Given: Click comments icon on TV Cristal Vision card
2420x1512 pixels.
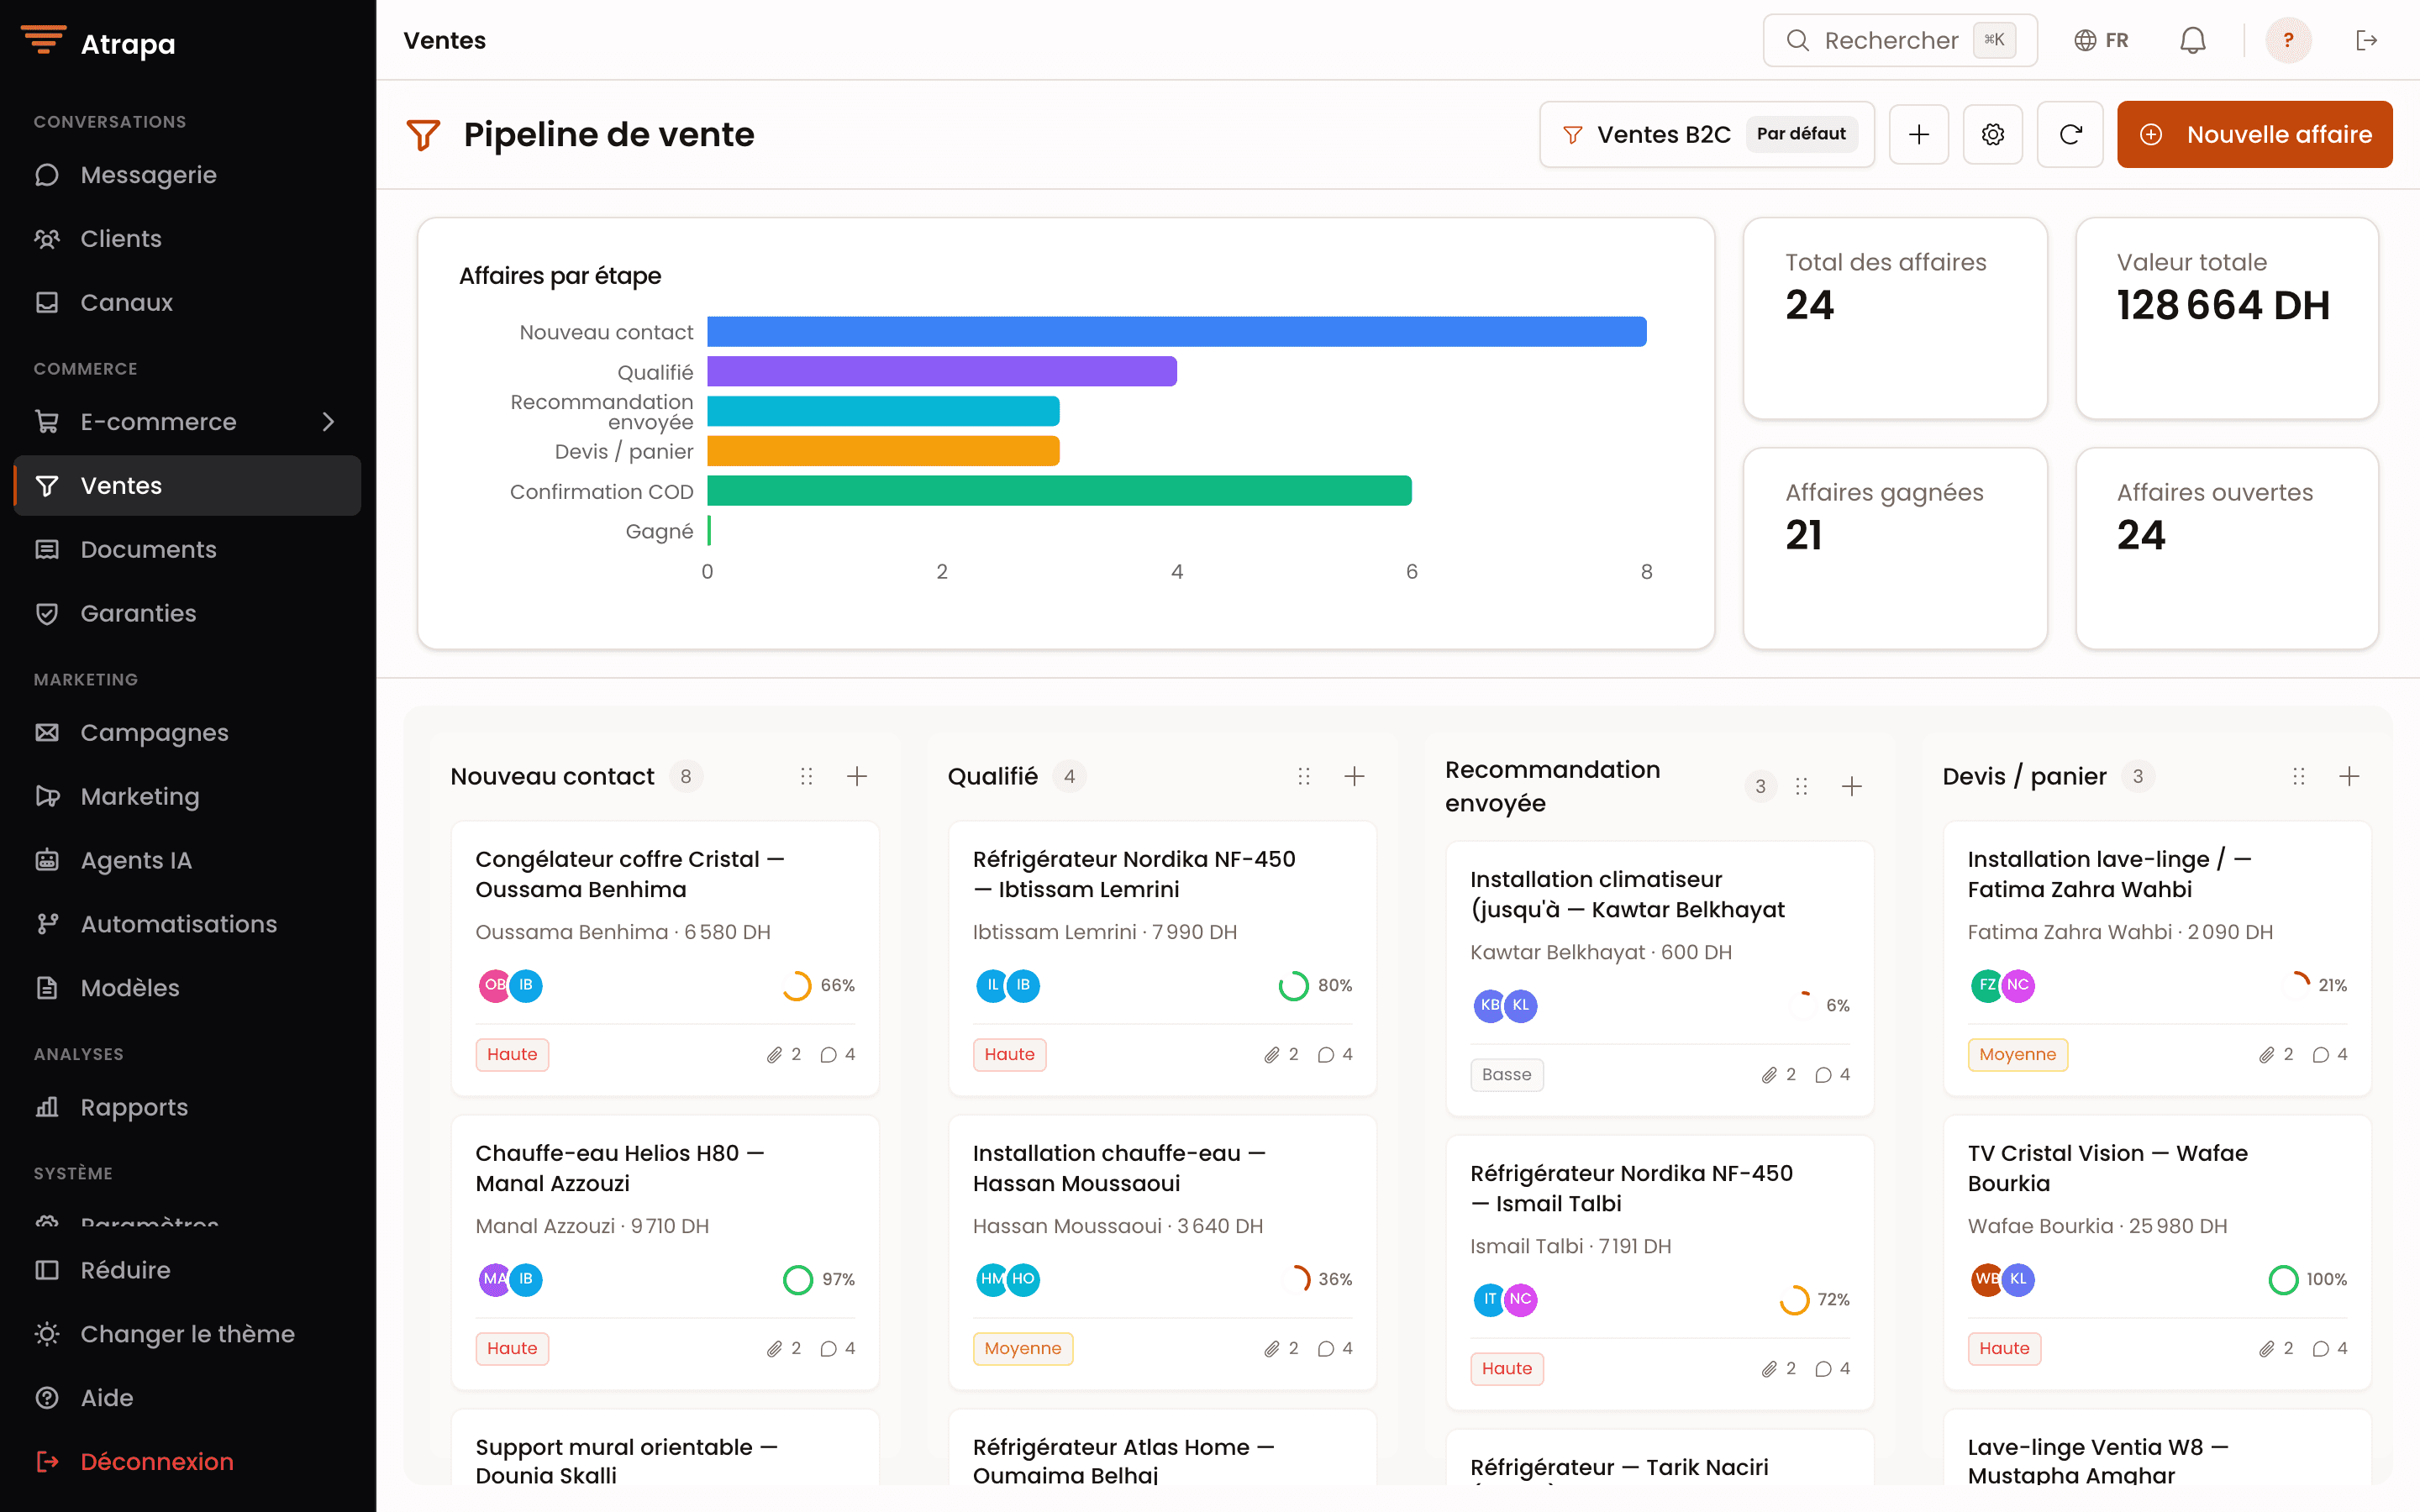Looking at the screenshot, I should click(x=2320, y=1349).
